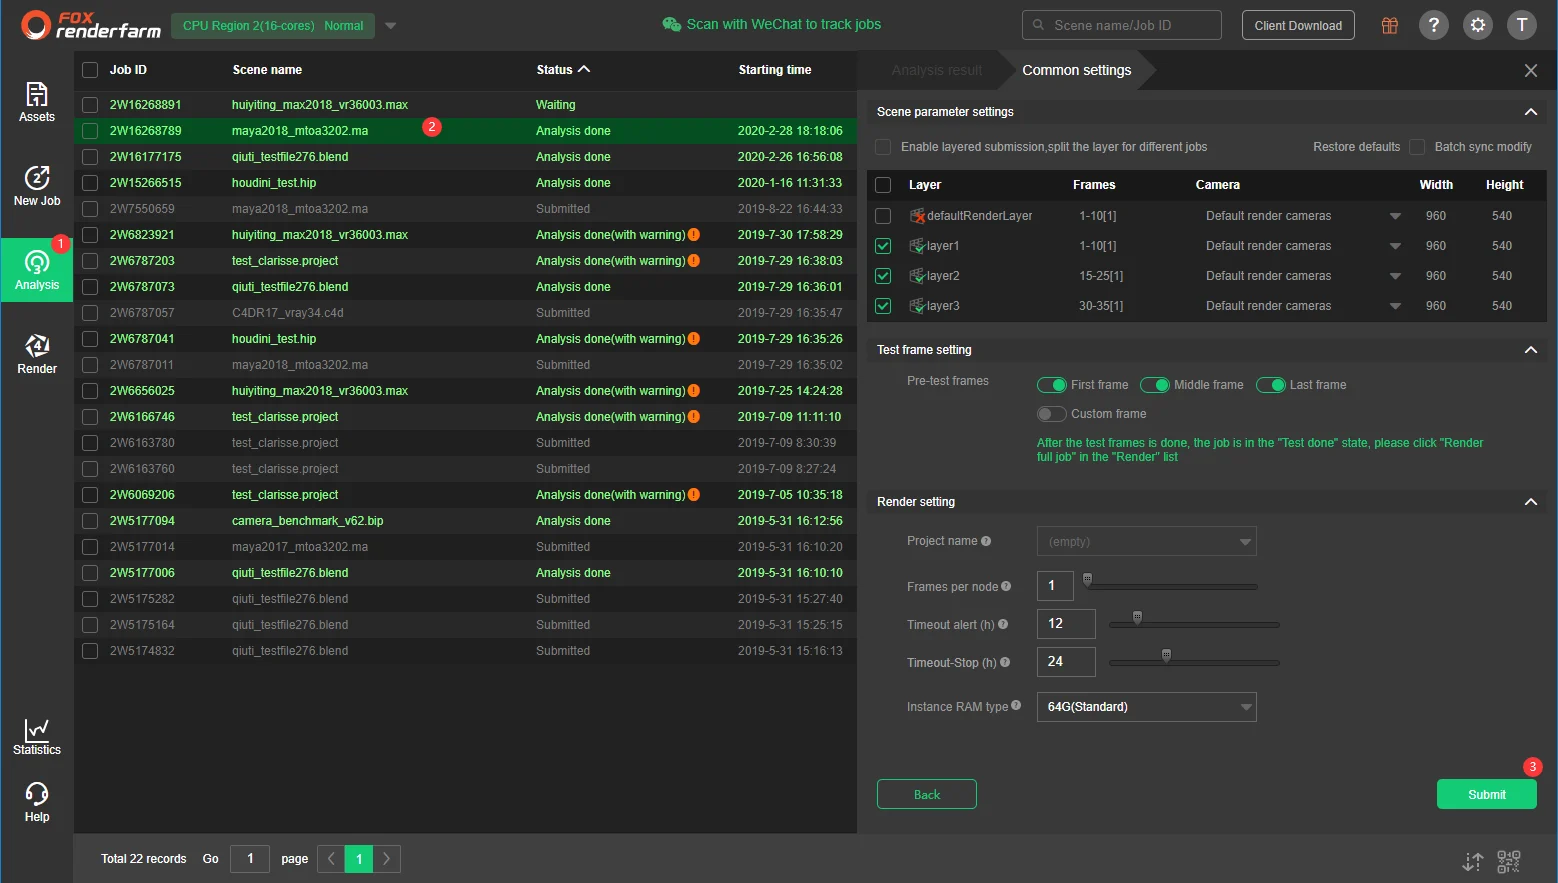Click the Project name help icon

[x=986, y=541]
